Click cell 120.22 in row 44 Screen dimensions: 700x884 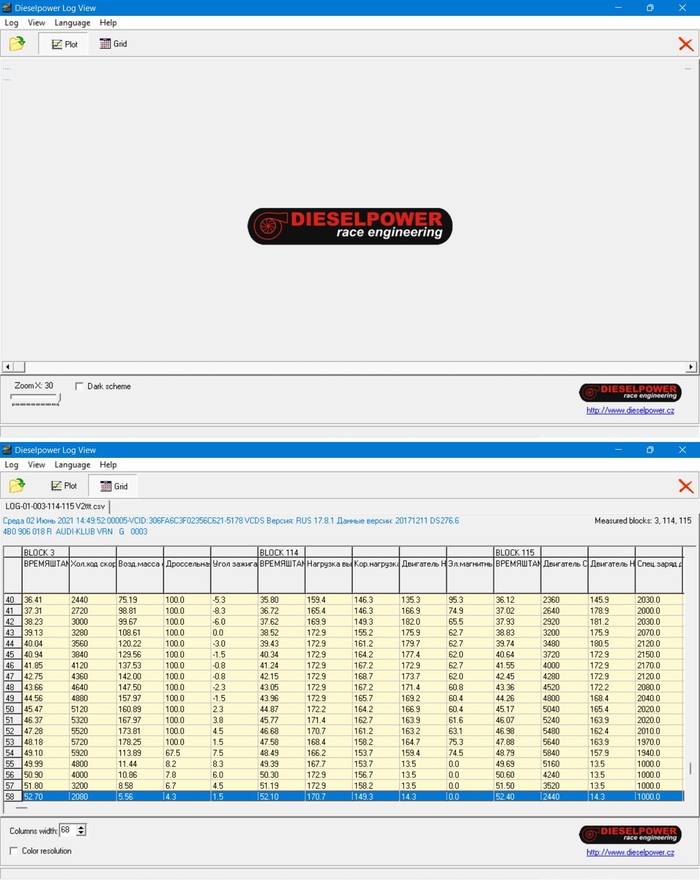point(140,643)
